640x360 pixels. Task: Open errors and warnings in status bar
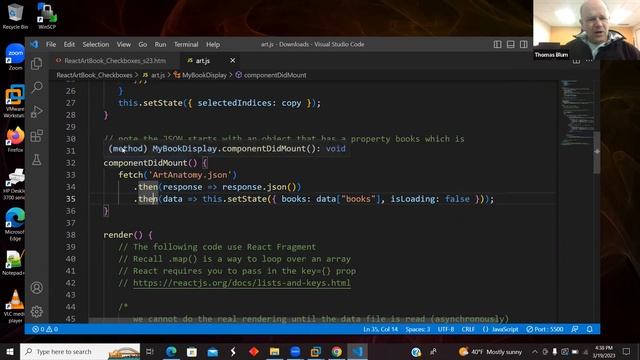tap(45, 329)
